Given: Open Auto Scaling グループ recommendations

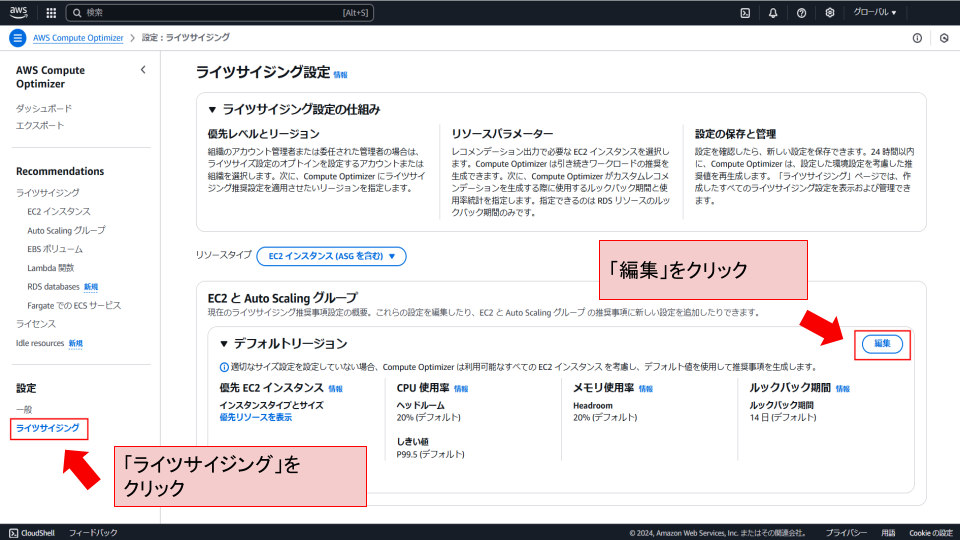Looking at the screenshot, I should pos(66,231).
